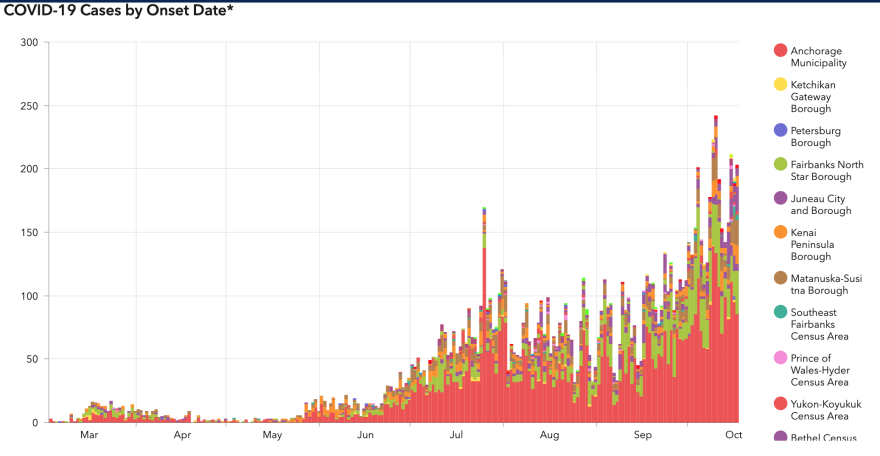880x456 pixels.
Task: Click the 300 value on the y-axis
Action: [28, 42]
